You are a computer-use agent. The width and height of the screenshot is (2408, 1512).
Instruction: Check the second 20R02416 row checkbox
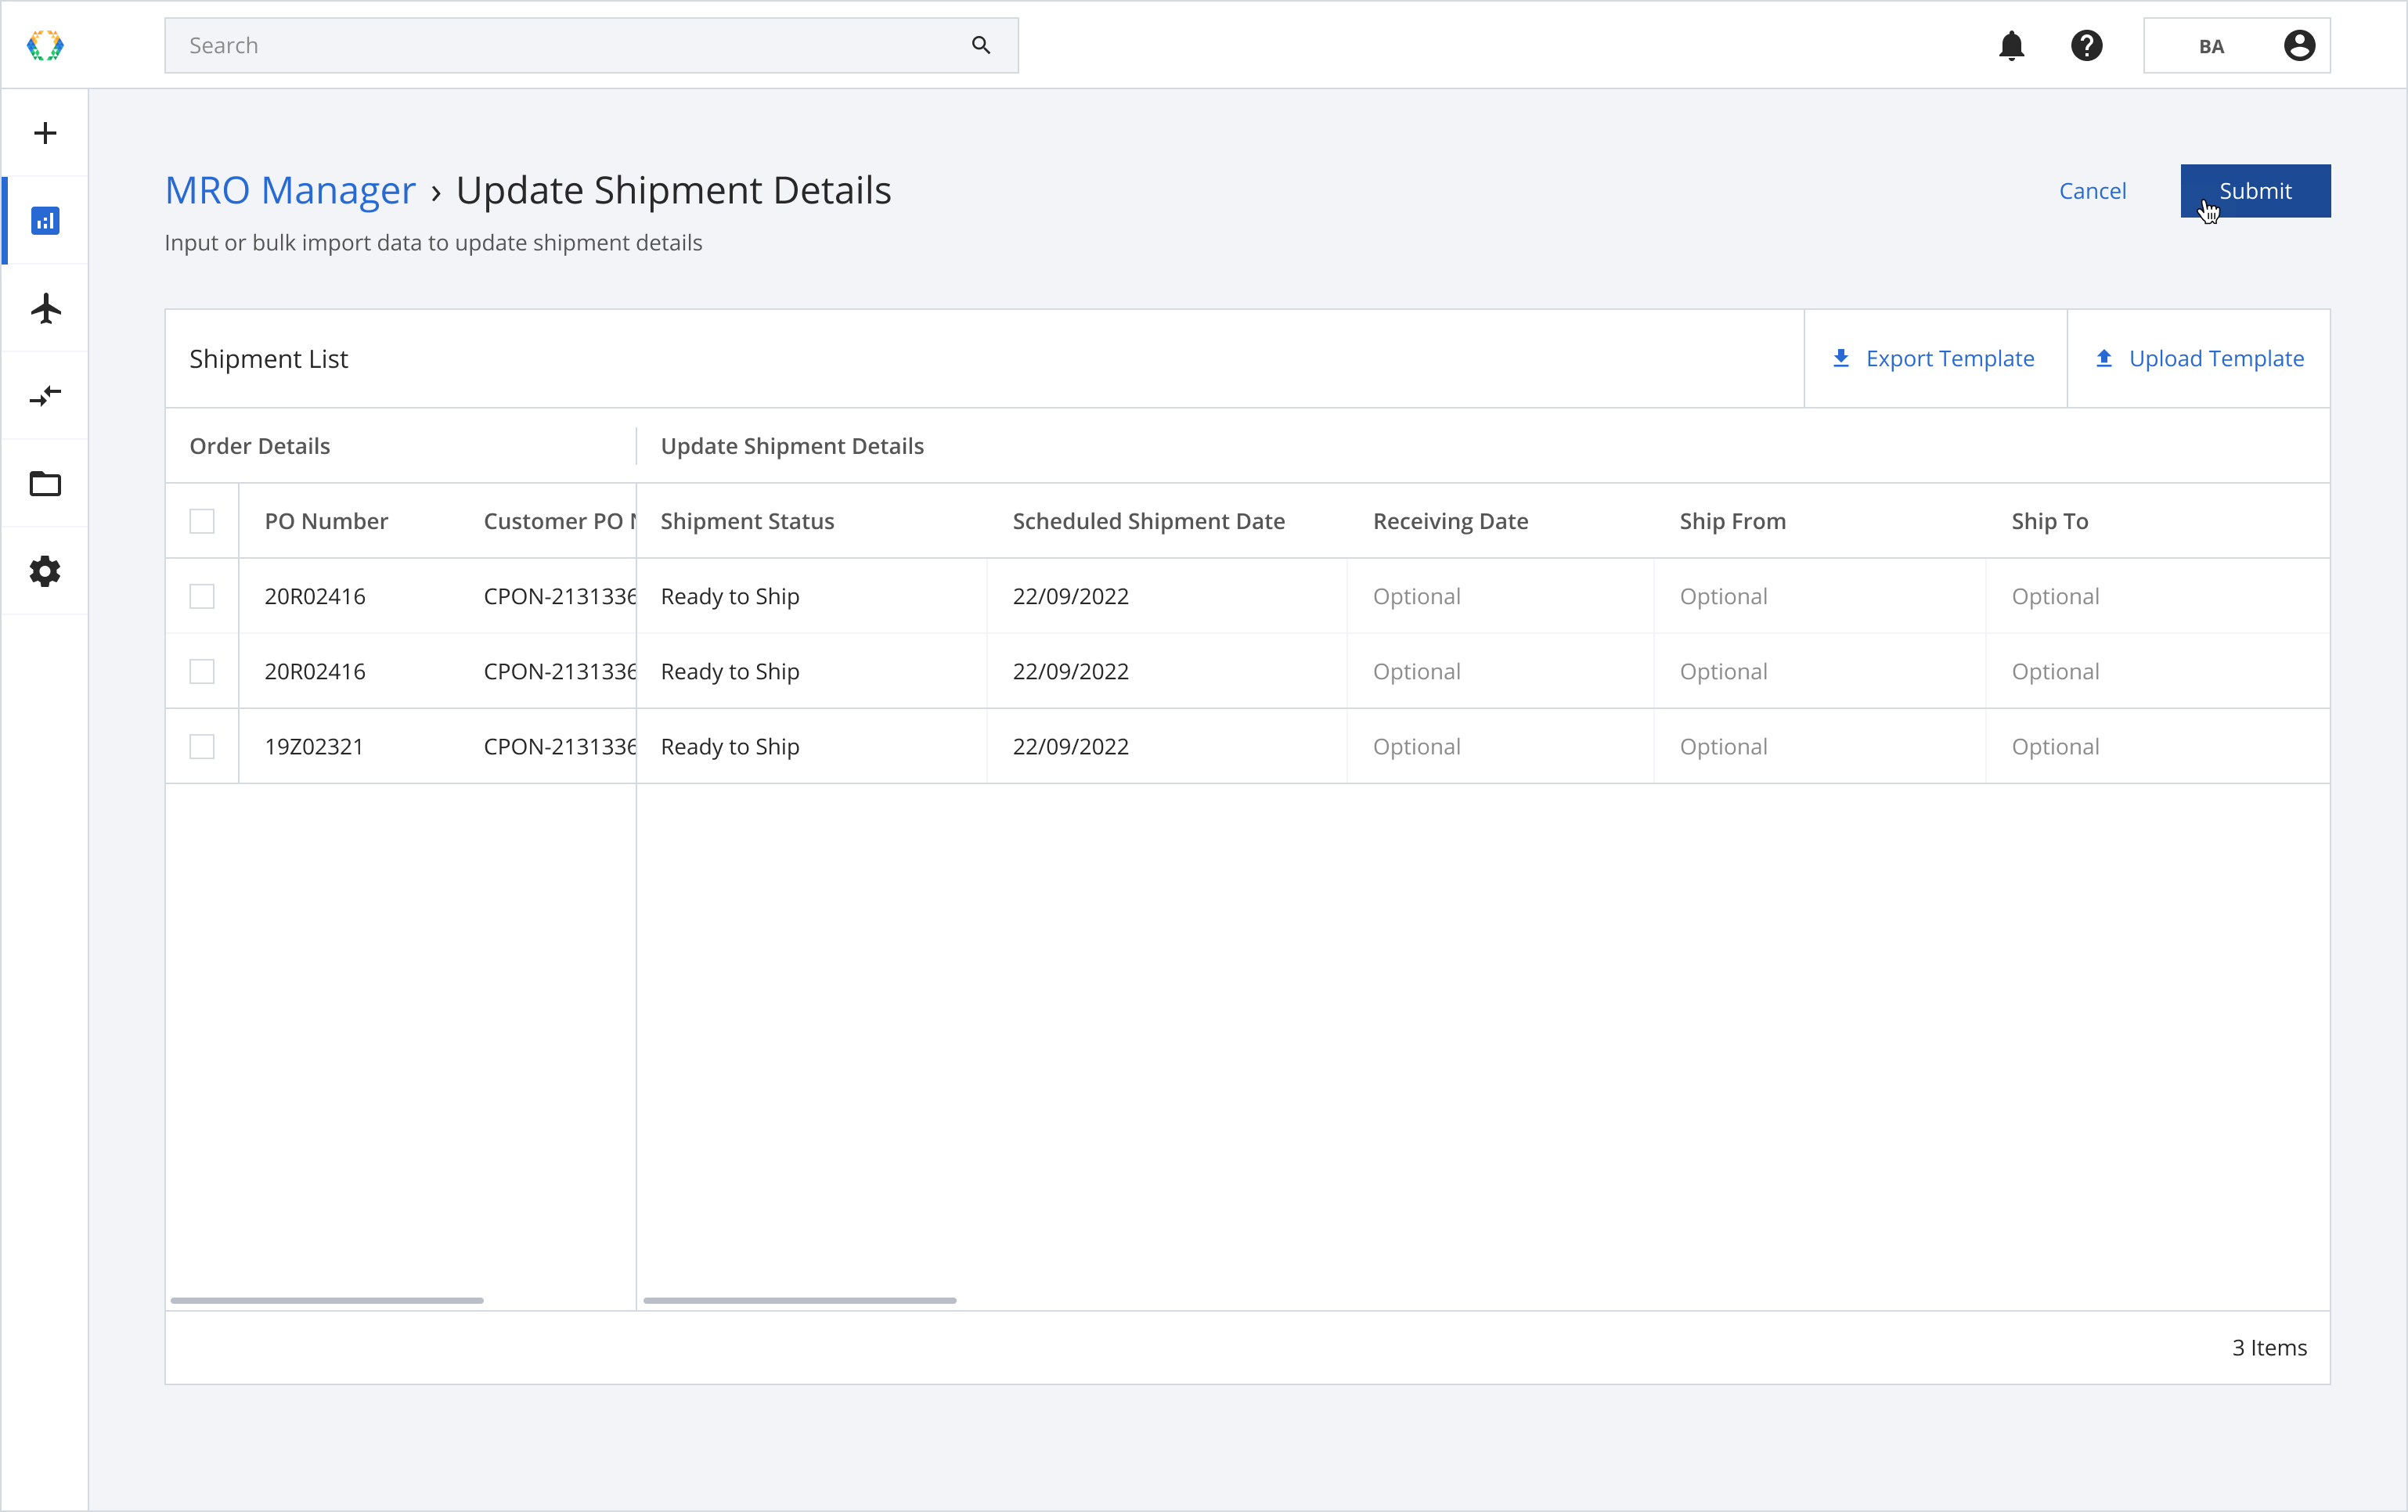[x=202, y=671]
